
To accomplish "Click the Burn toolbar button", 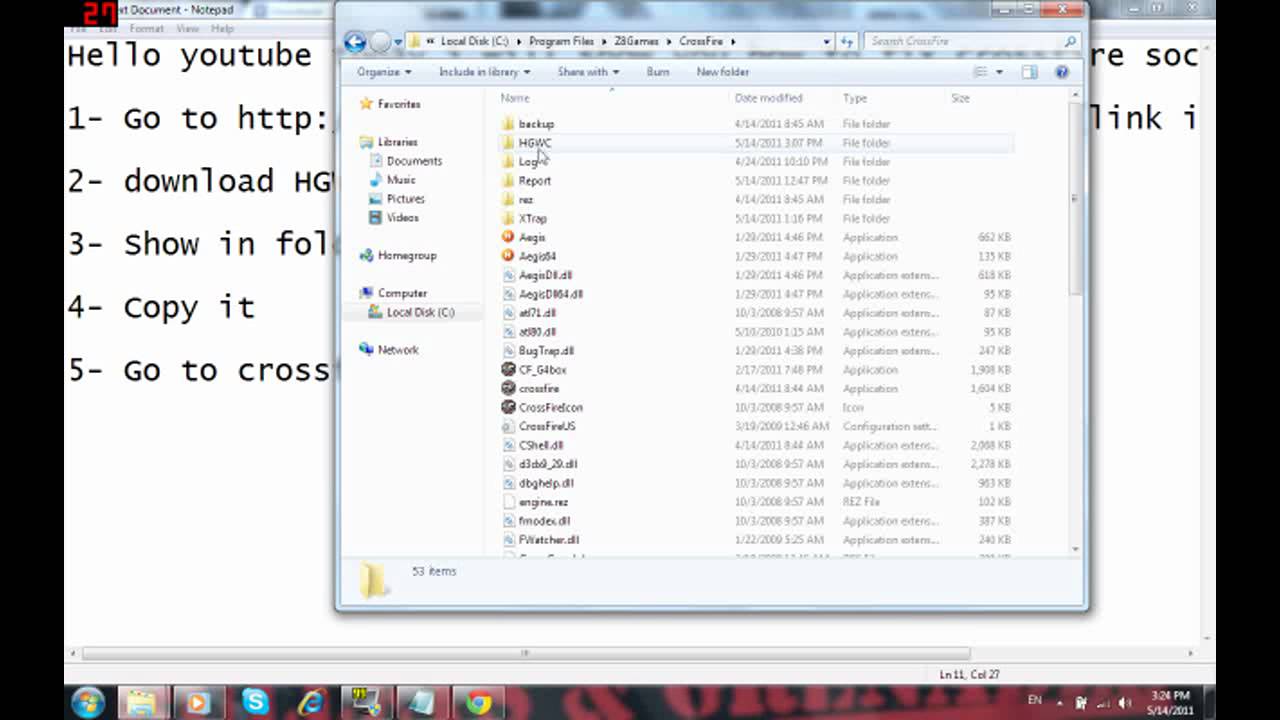I will pyautogui.click(x=658, y=72).
